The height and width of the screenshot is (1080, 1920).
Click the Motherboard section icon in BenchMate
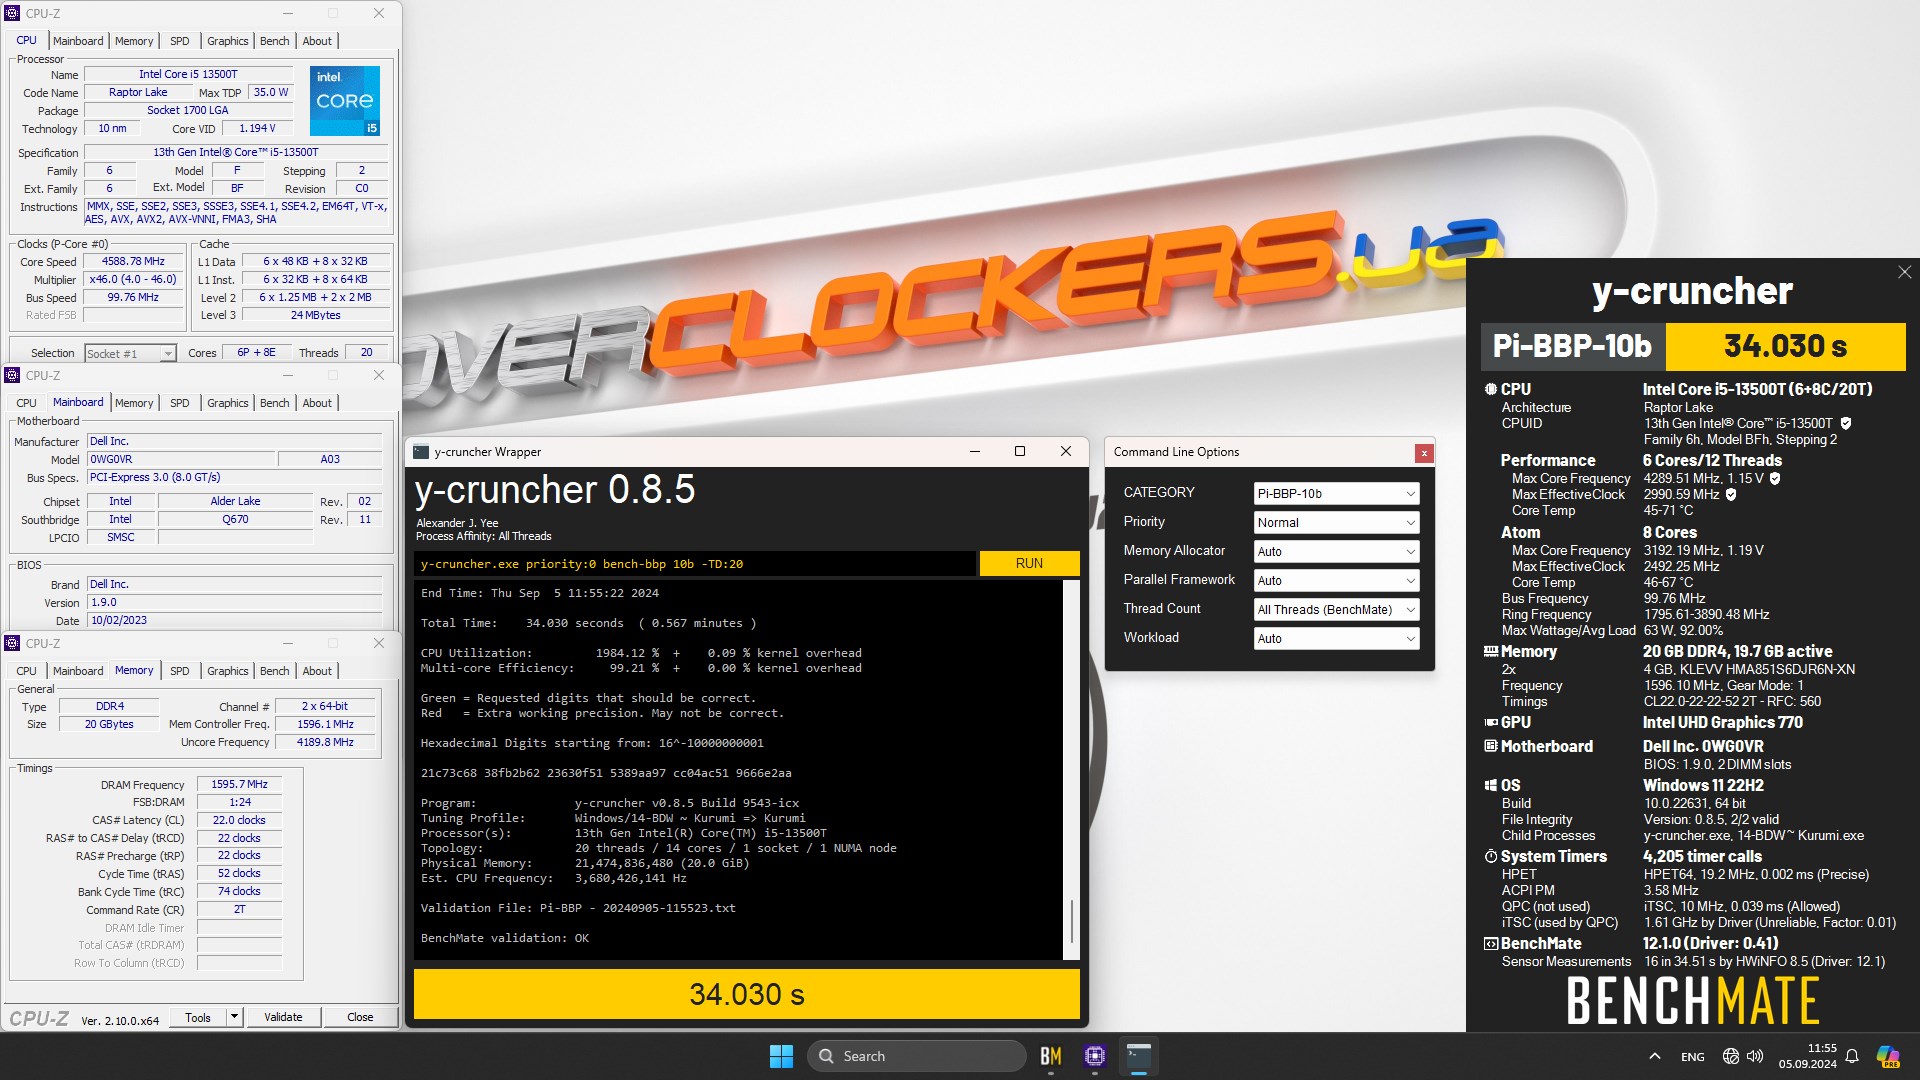(x=1490, y=746)
